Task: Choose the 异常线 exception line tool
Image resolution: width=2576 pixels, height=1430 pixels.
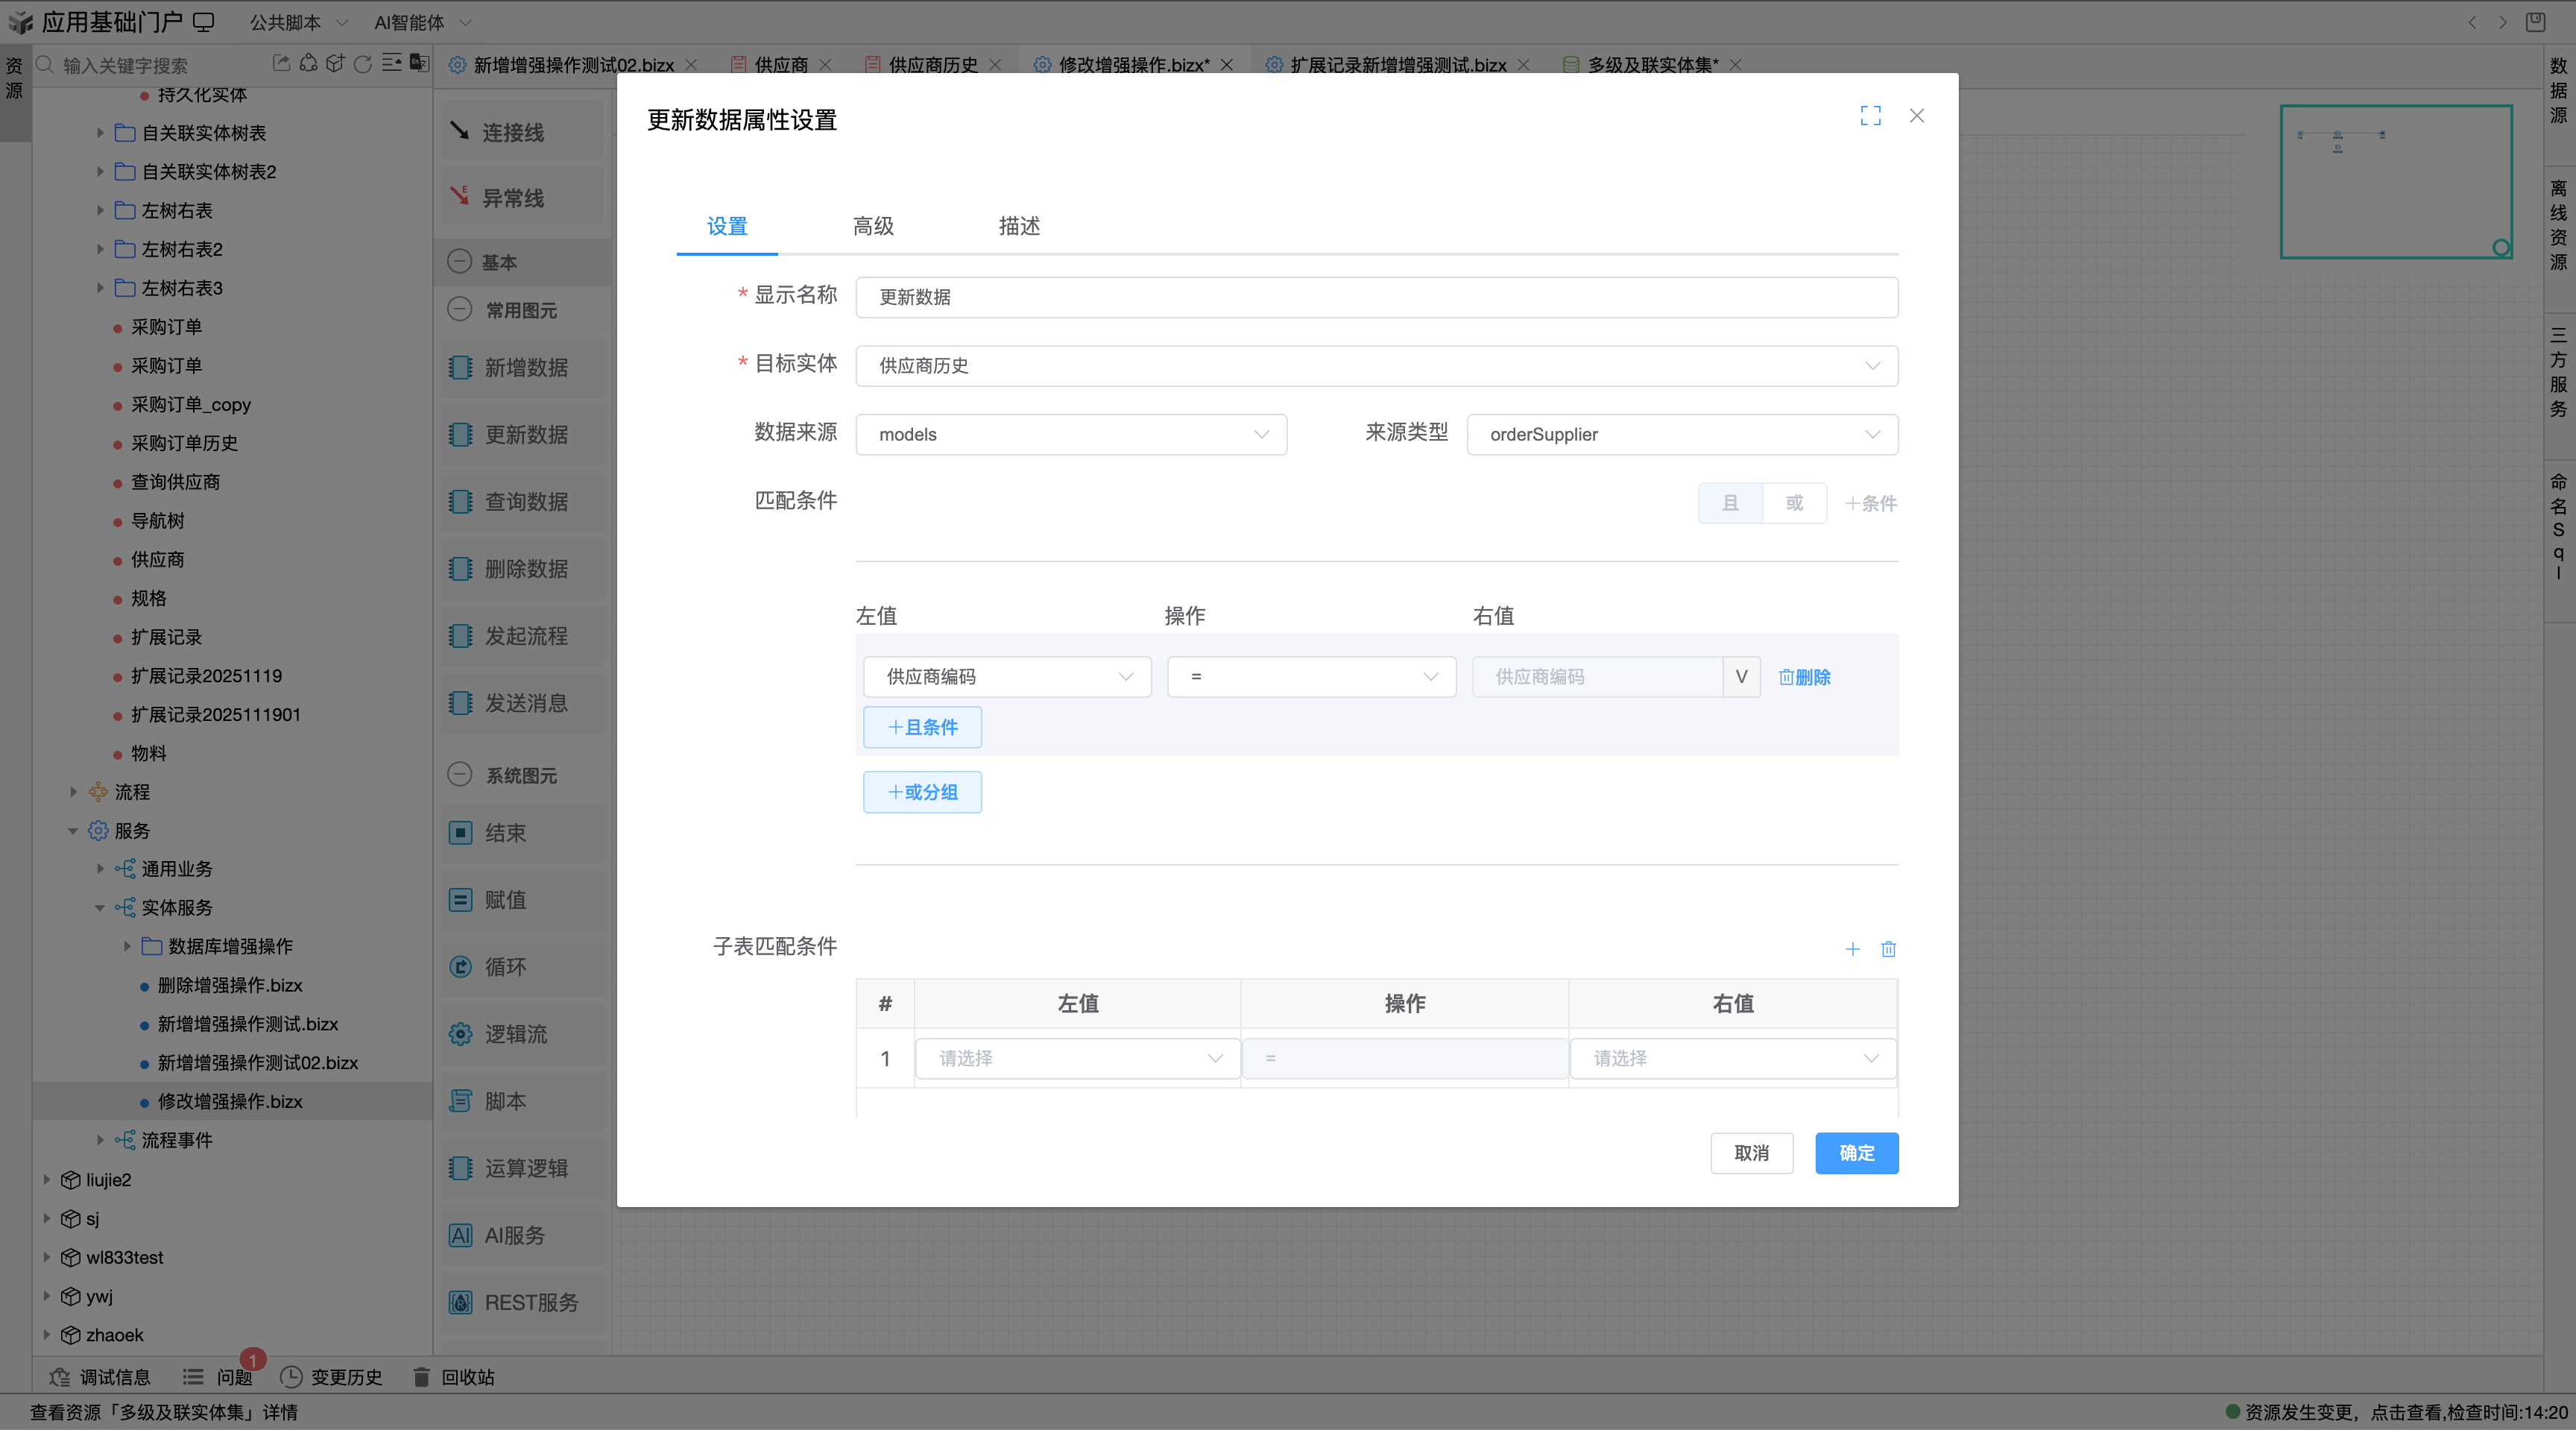Action: click(512, 198)
